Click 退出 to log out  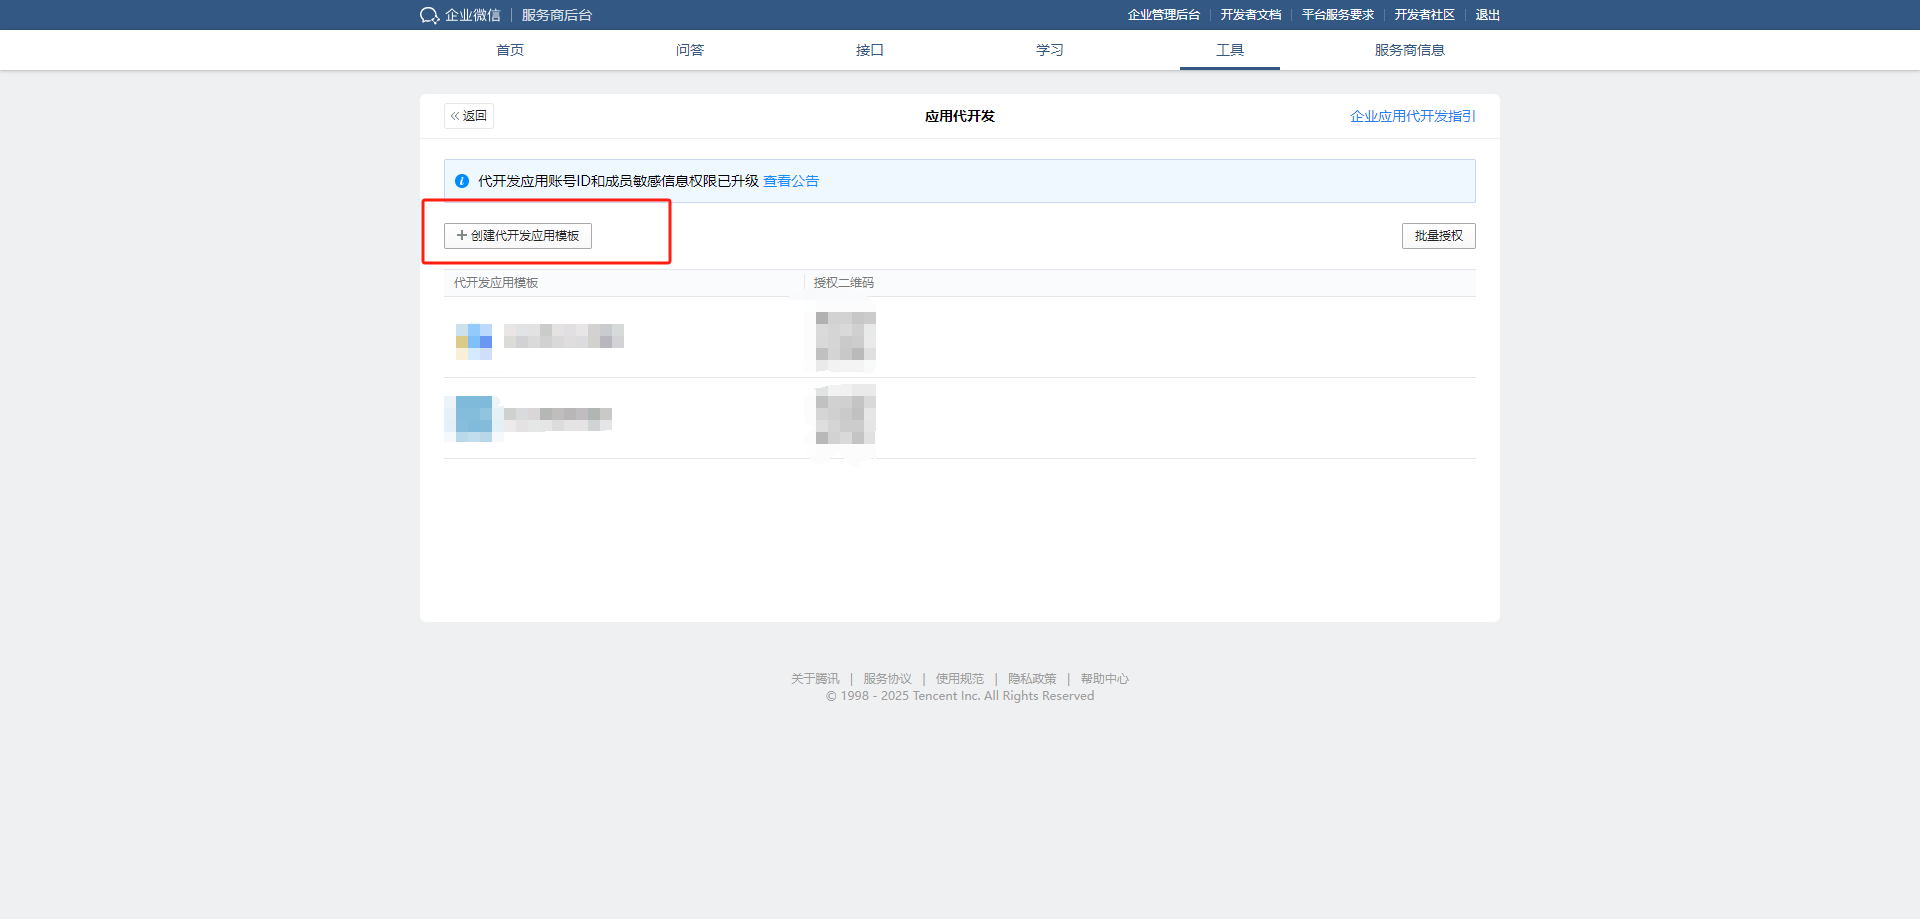point(1487,15)
